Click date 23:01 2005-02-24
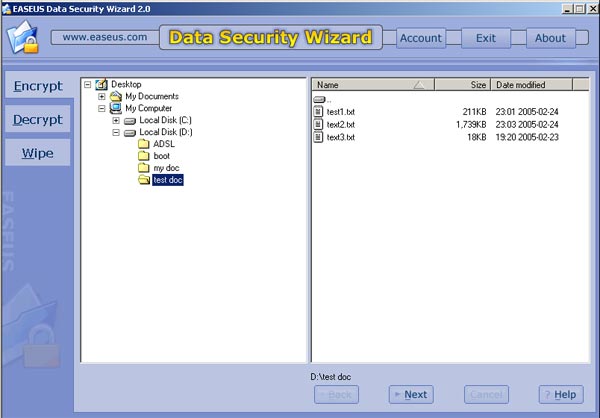This screenshot has height=418, width=600. click(527, 112)
